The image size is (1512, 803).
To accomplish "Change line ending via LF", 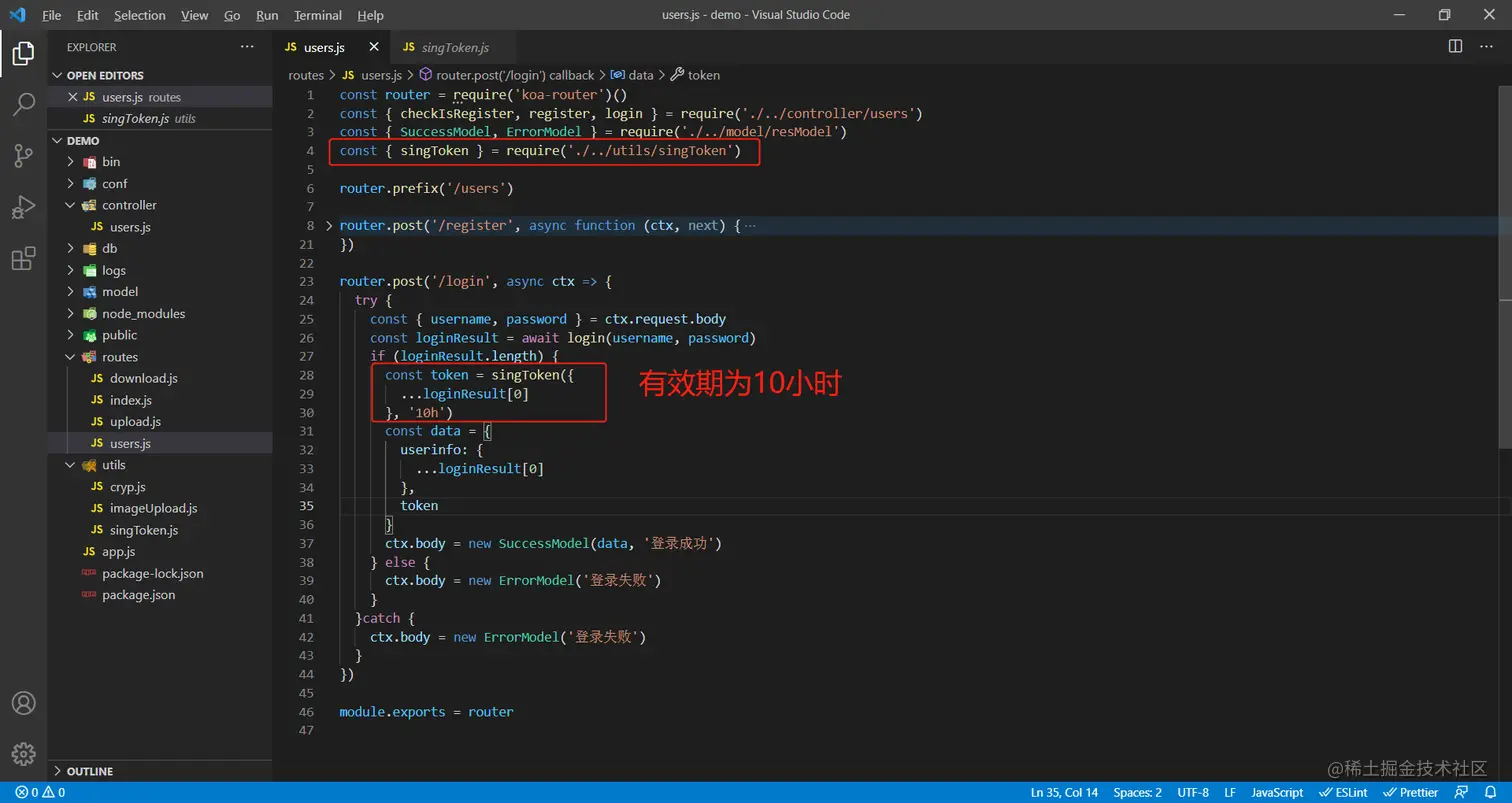I will pyautogui.click(x=1230, y=793).
